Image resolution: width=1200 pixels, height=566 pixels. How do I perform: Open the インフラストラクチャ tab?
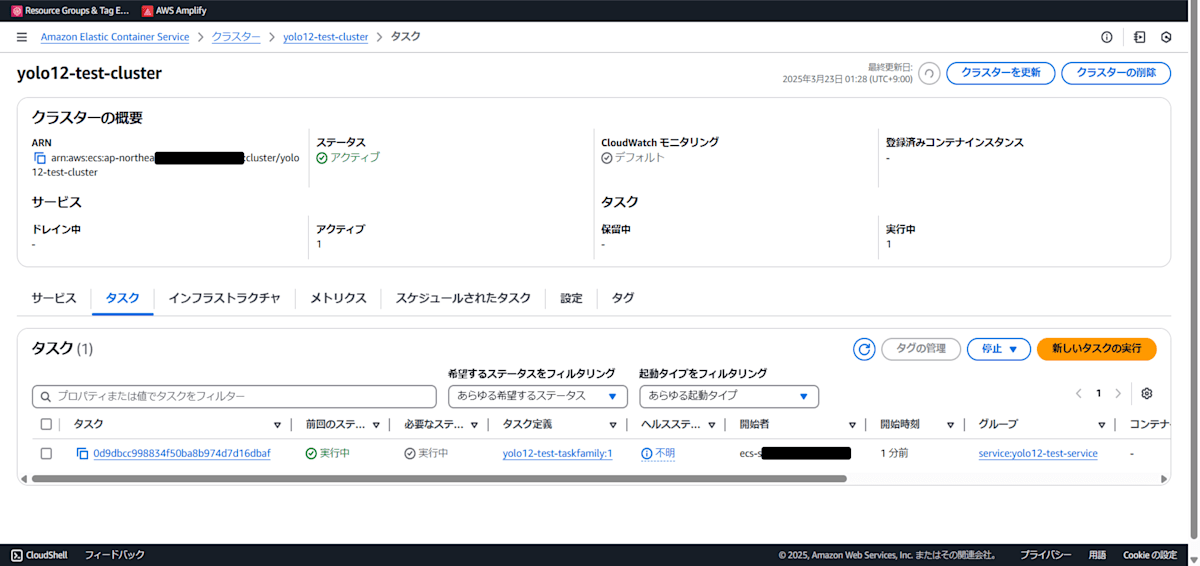click(x=224, y=298)
